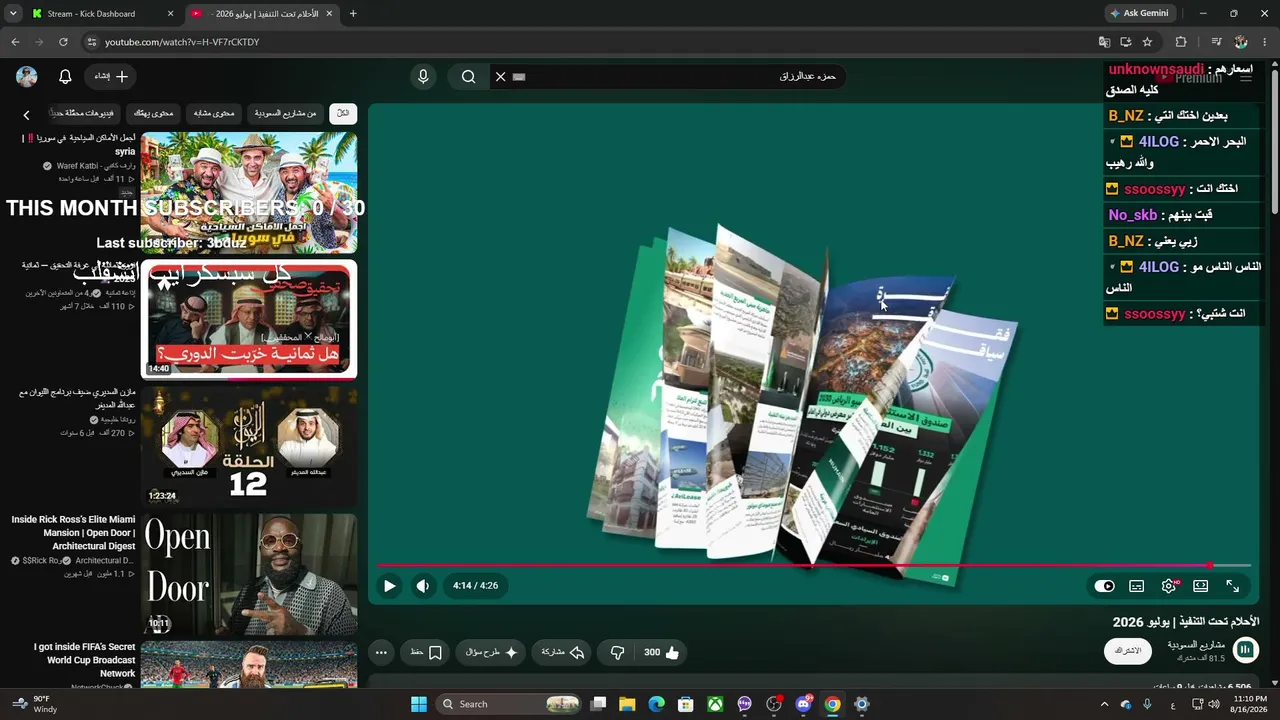Open Chrome profile avatar
Image resolution: width=1280 pixels, height=720 pixels.
pos(1241,42)
